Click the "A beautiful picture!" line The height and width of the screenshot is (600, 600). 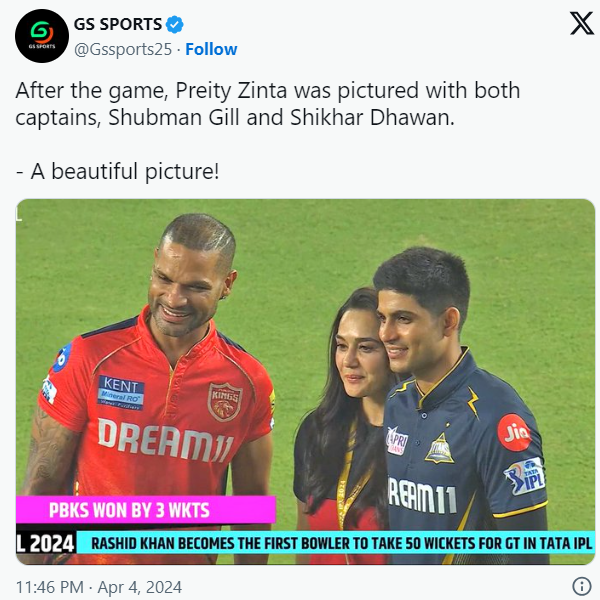tap(118, 171)
